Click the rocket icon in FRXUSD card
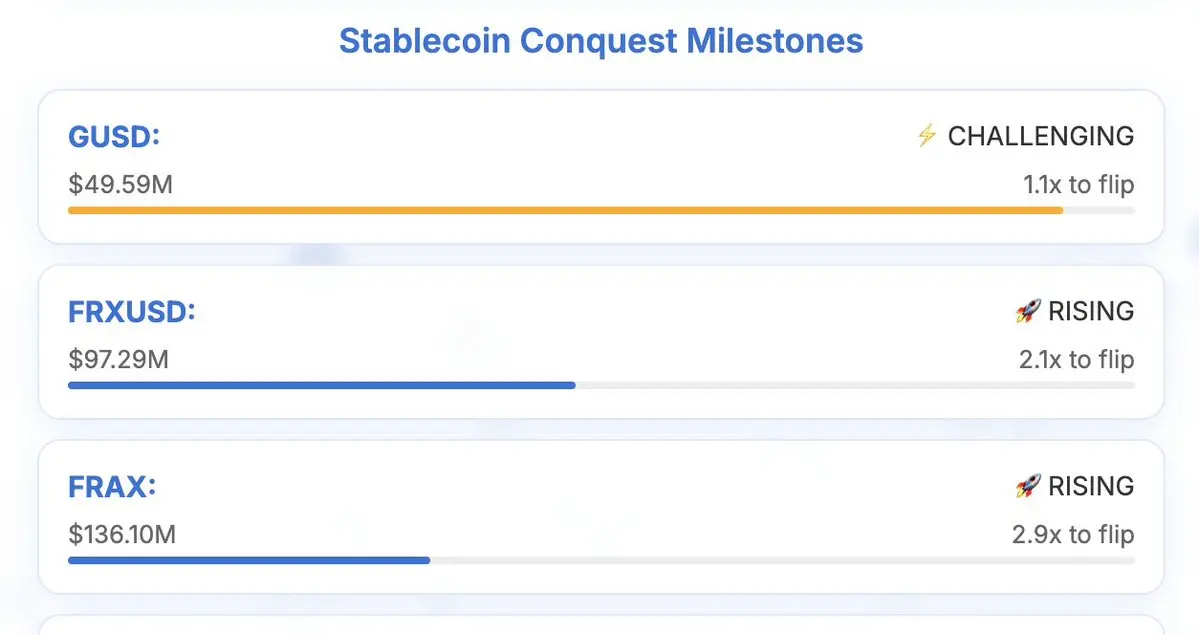 [1028, 311]
